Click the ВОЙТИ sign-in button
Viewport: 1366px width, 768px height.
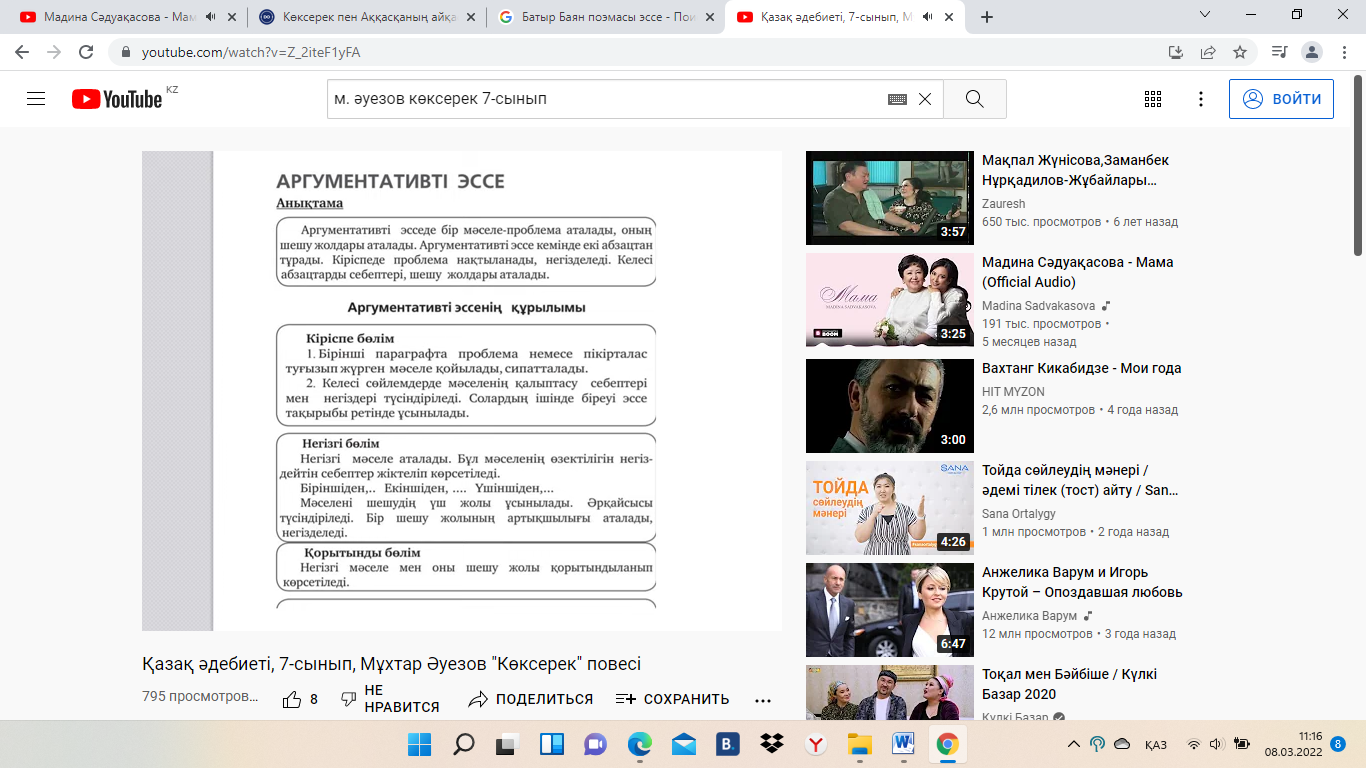(x=1281, y=99)
